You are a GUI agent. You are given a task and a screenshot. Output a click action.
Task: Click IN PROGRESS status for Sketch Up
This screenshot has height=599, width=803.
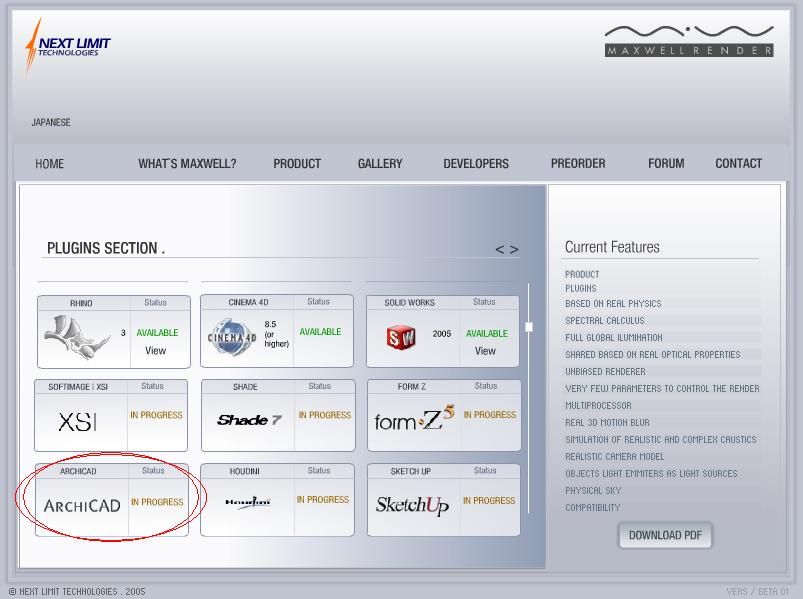tap(489, 500)
